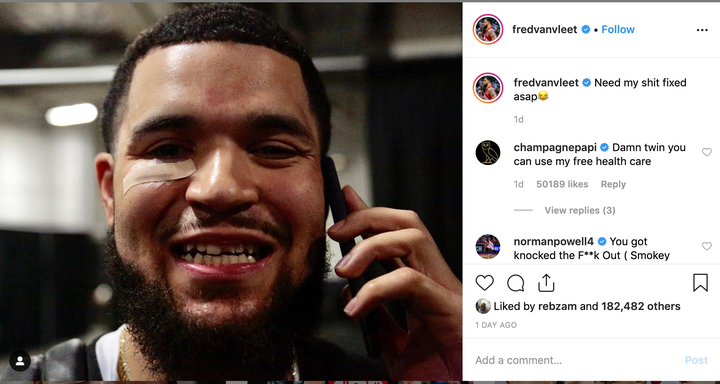
Task: Click Post to submit the comment
Action: click(696, 360)
